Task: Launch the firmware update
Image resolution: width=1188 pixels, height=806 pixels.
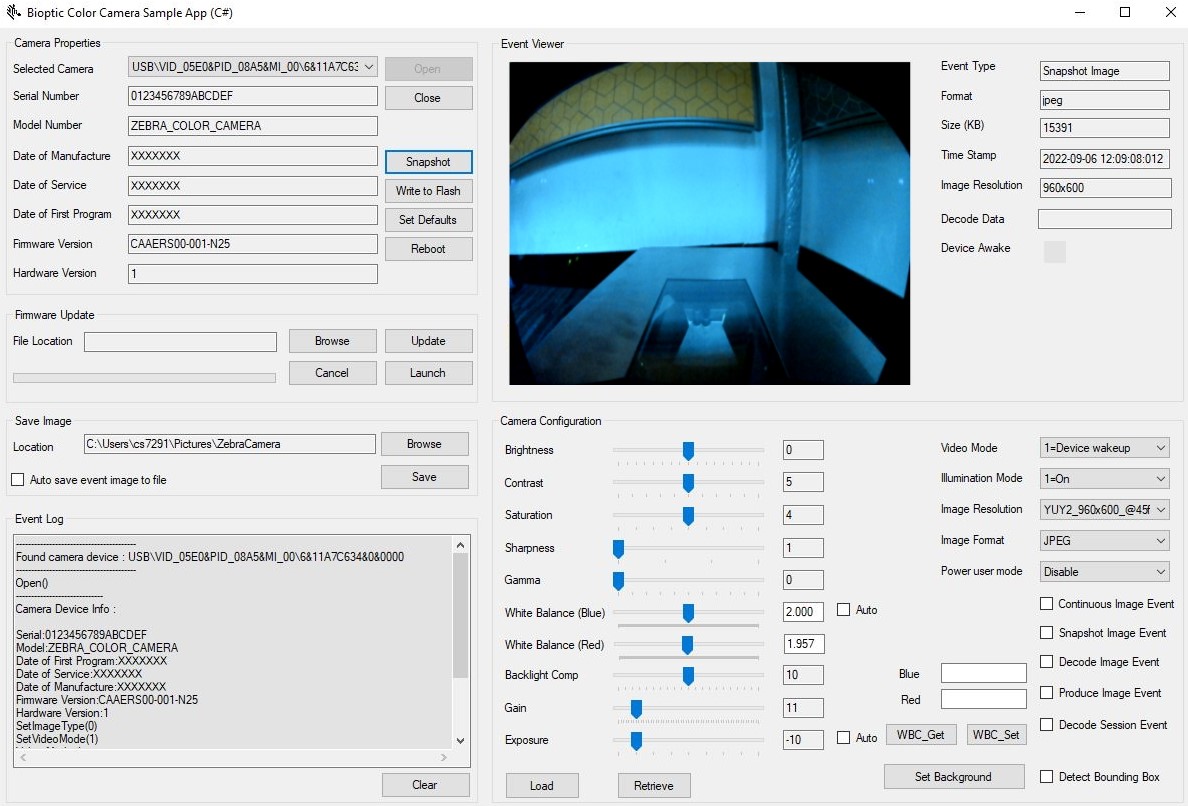Action: click(x=428, y=372)
